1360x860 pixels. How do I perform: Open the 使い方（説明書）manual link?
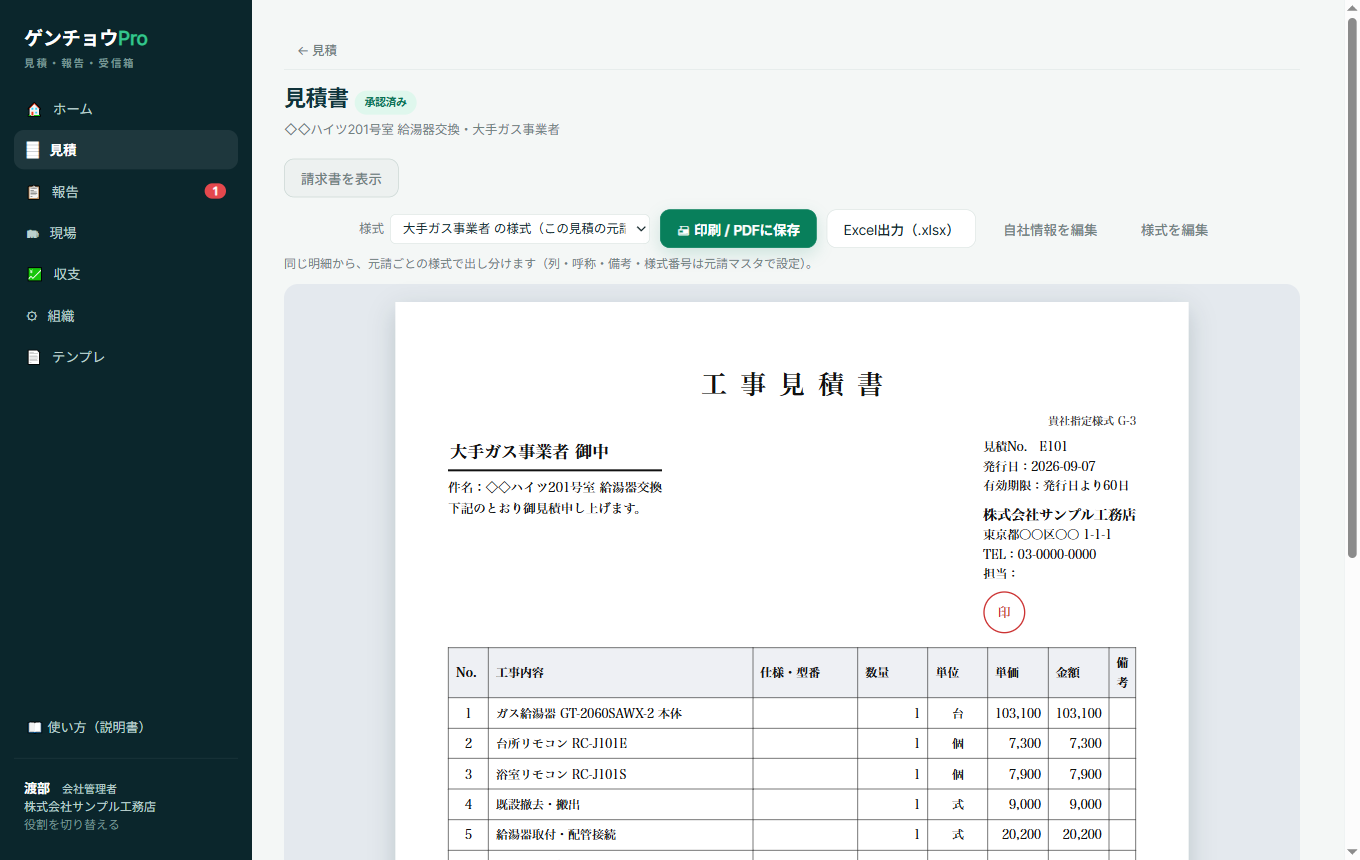click(126, 727)
